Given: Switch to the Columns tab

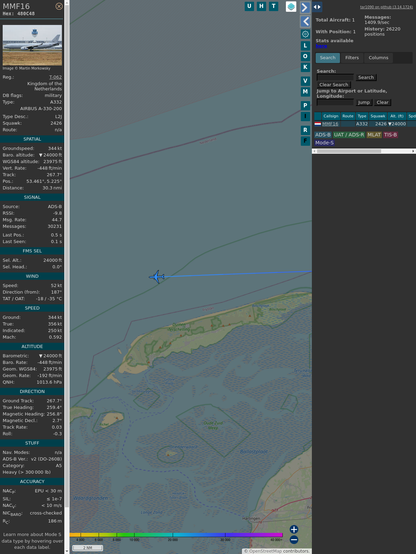Looking at the screenshot, I should click(x=378, y=58).
